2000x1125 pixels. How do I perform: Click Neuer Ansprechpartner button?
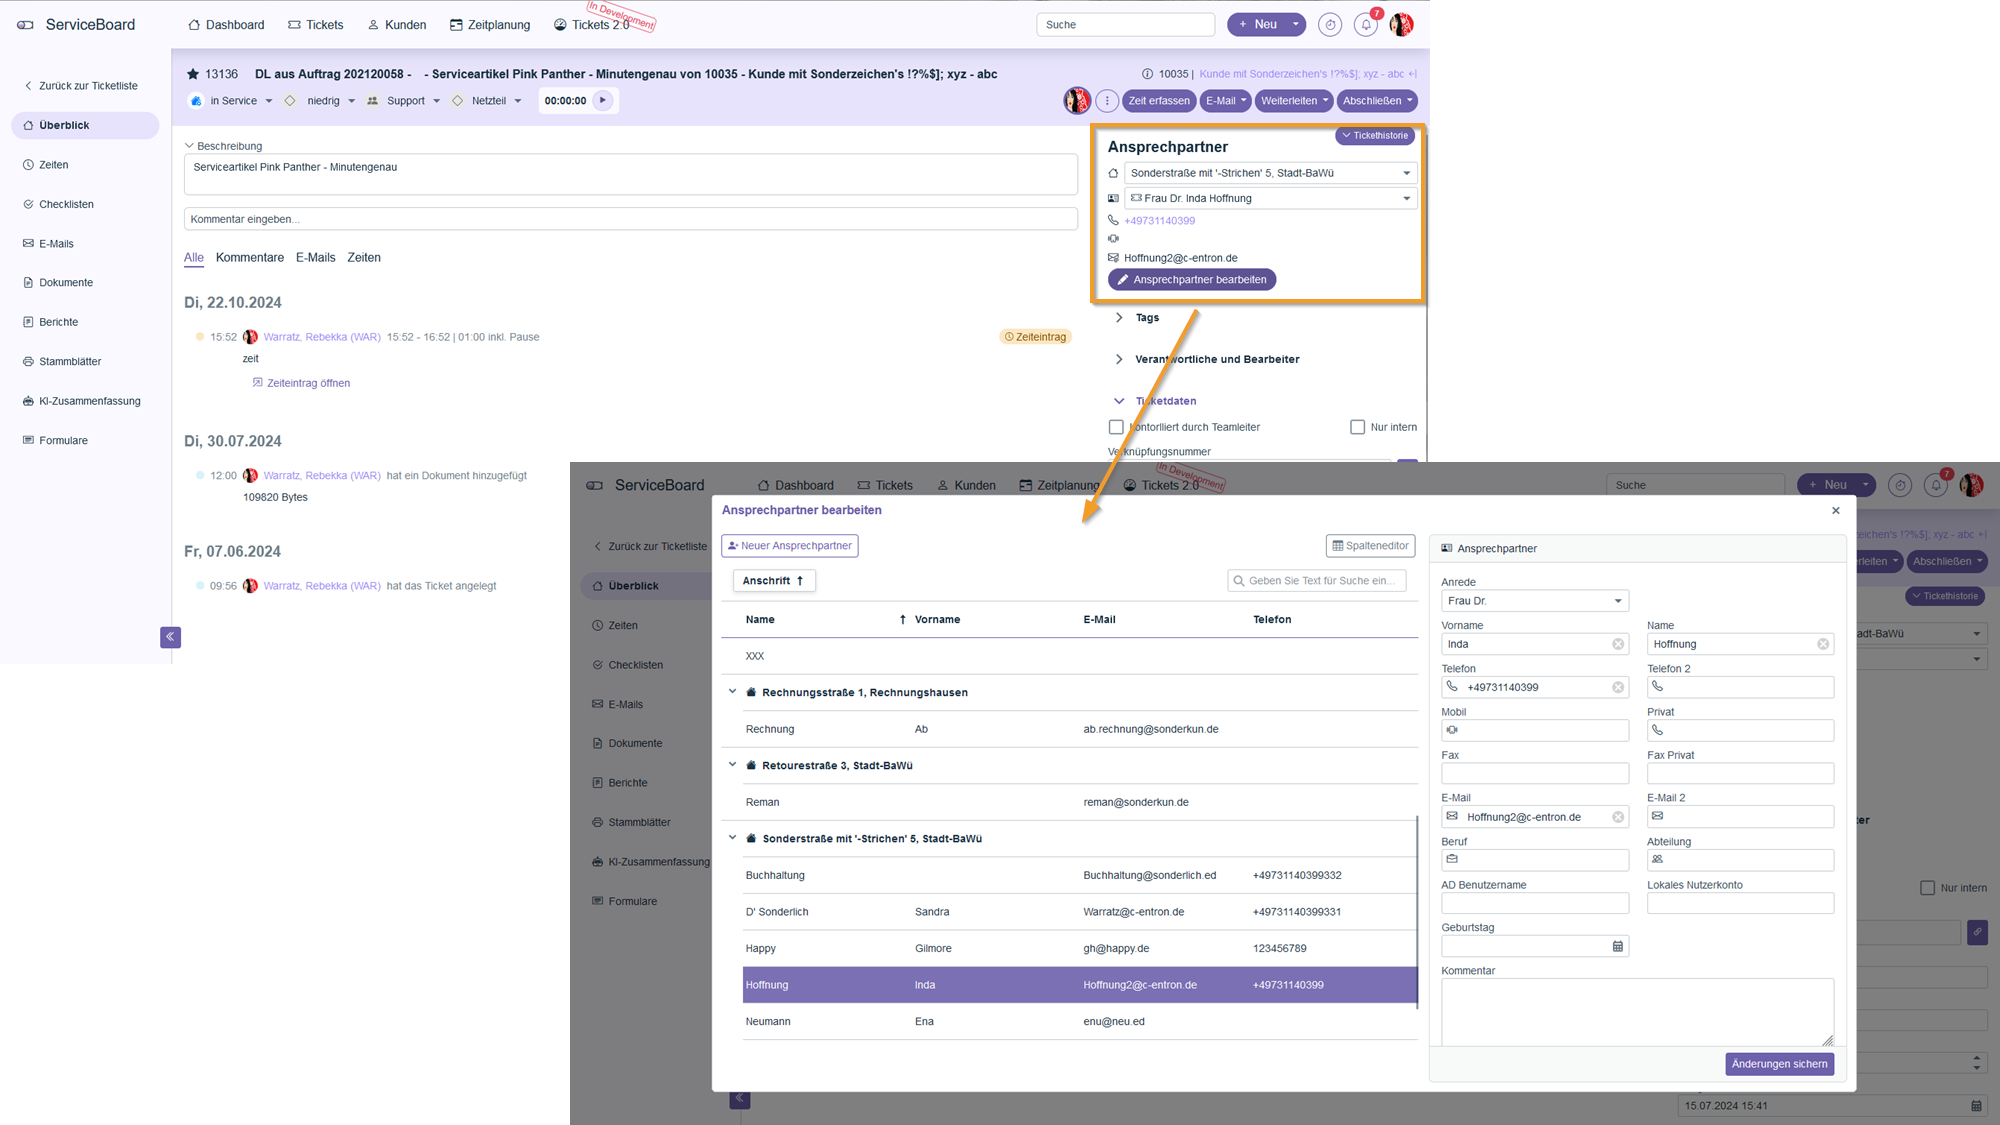(789, 546)
